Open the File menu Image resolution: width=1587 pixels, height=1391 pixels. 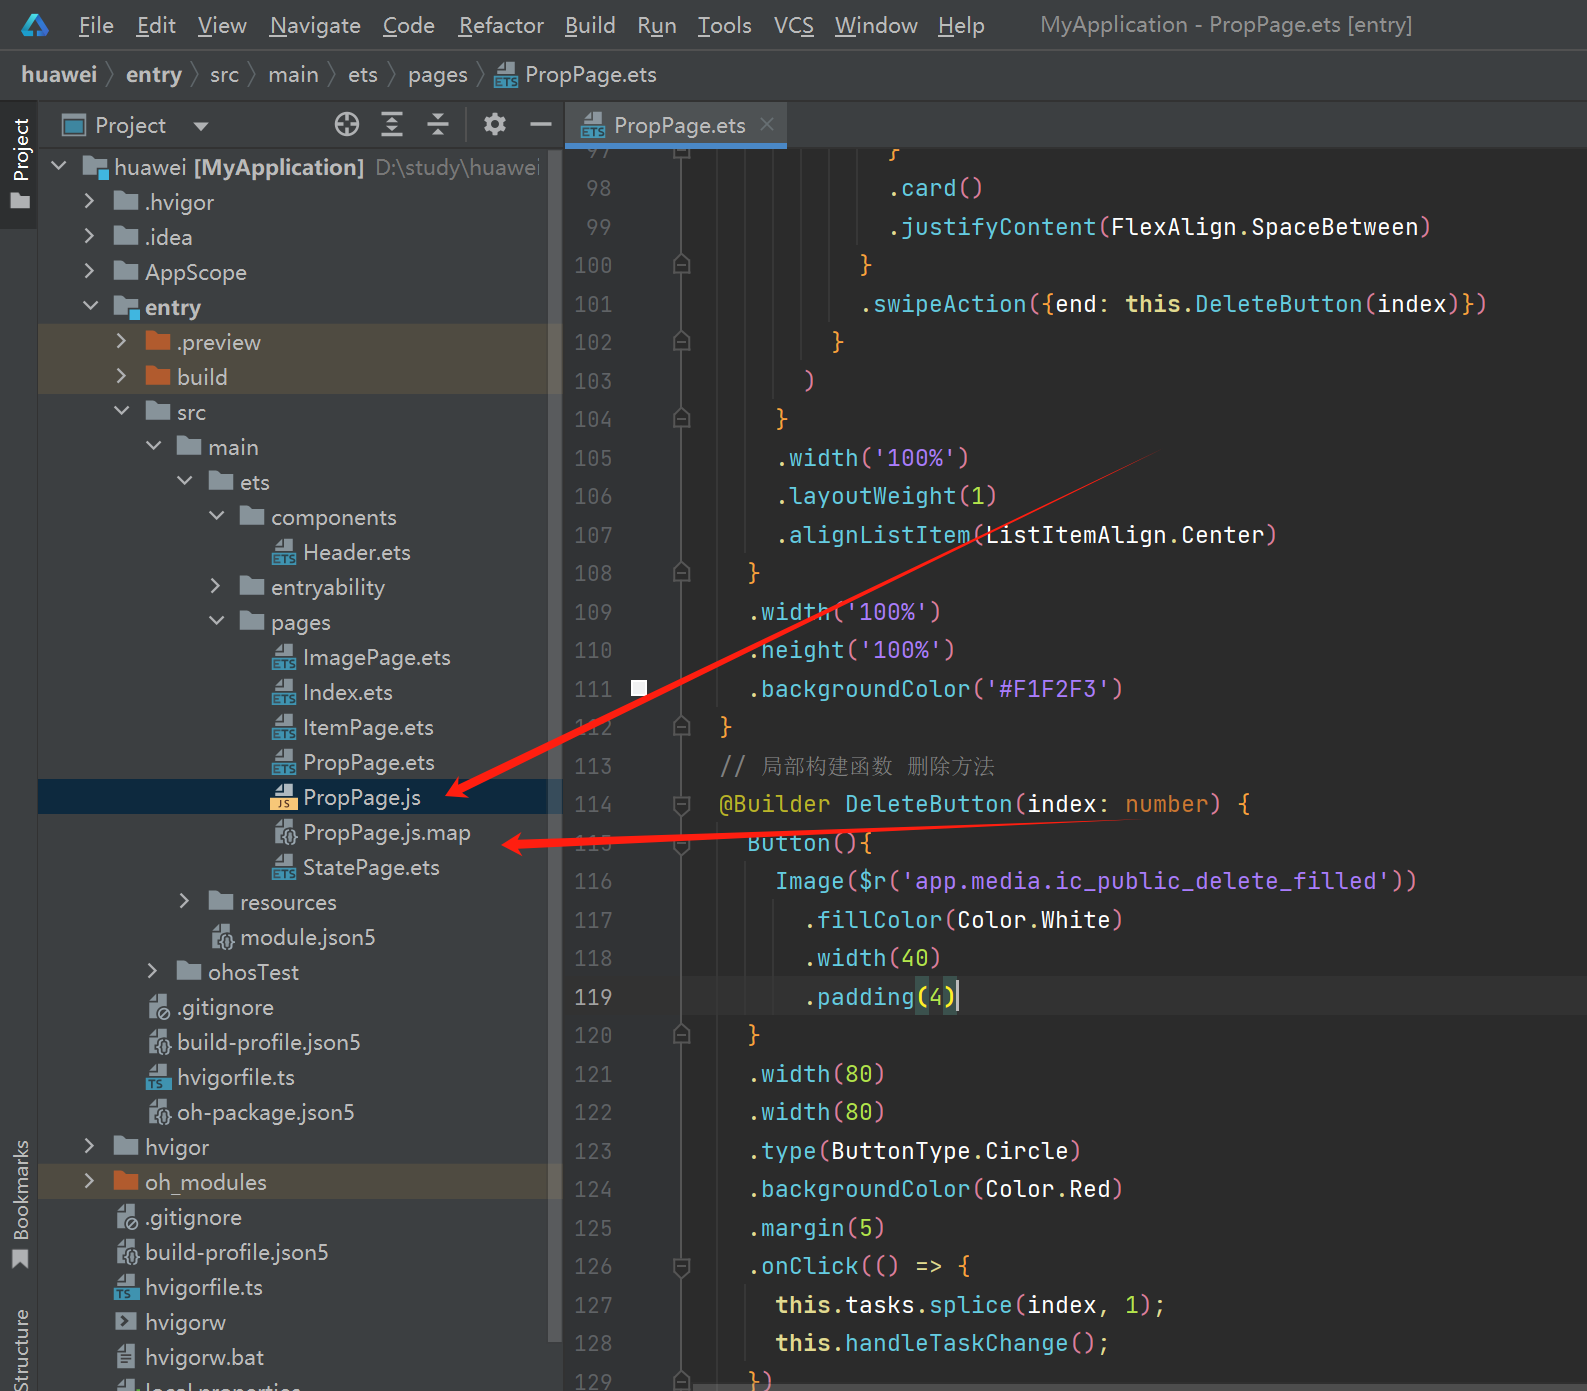pos(96,25)
